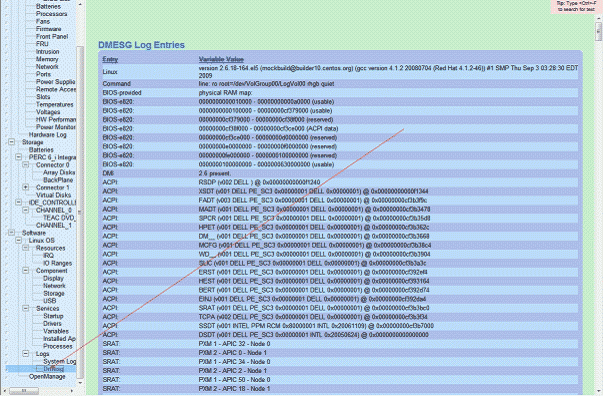Click the DMESG Log Entries heading
This screenshot has width=603, height=396.
coord(142,45)
